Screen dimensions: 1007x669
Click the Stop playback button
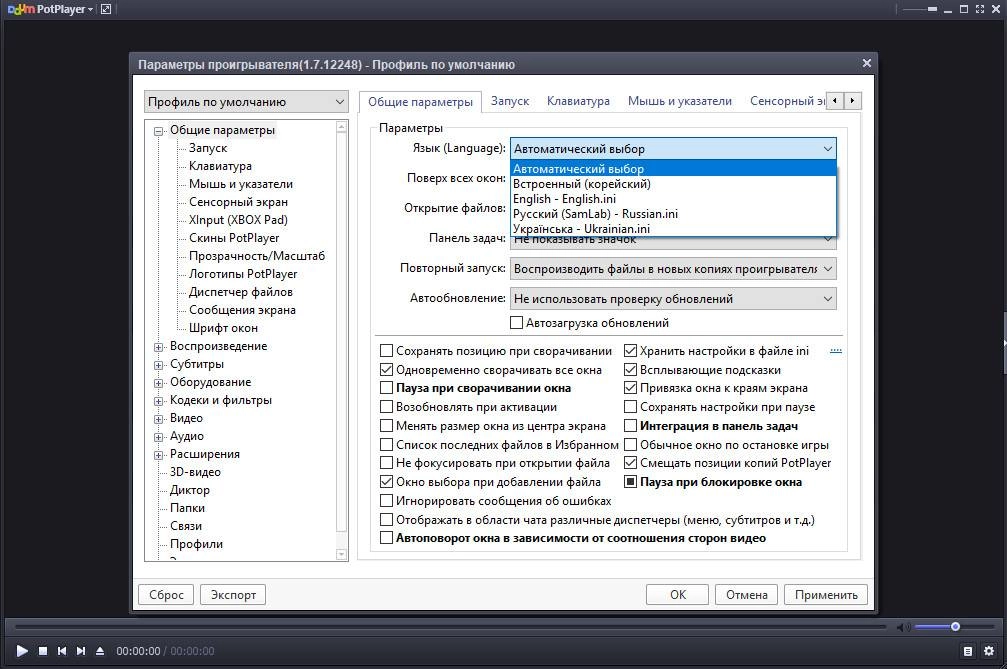coord(43,651)
